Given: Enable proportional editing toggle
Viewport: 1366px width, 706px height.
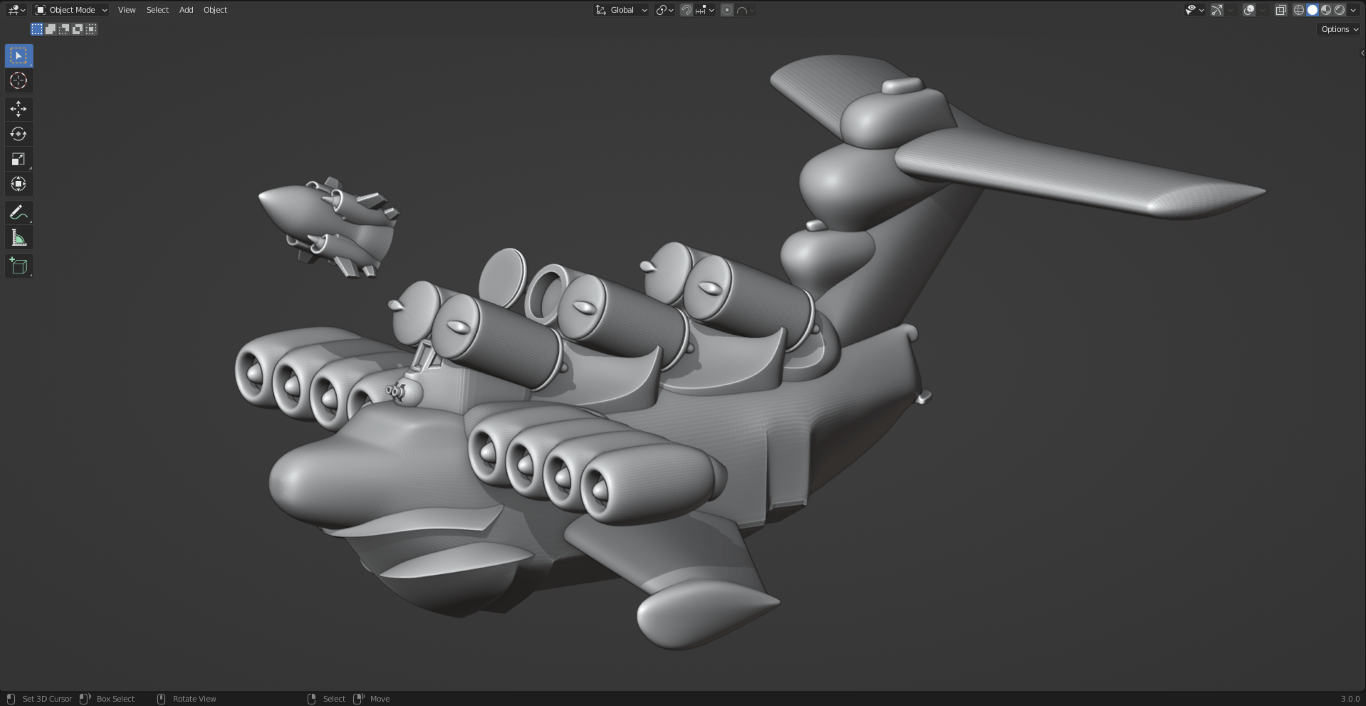Looking at the screenshot, I should (727, 10).
